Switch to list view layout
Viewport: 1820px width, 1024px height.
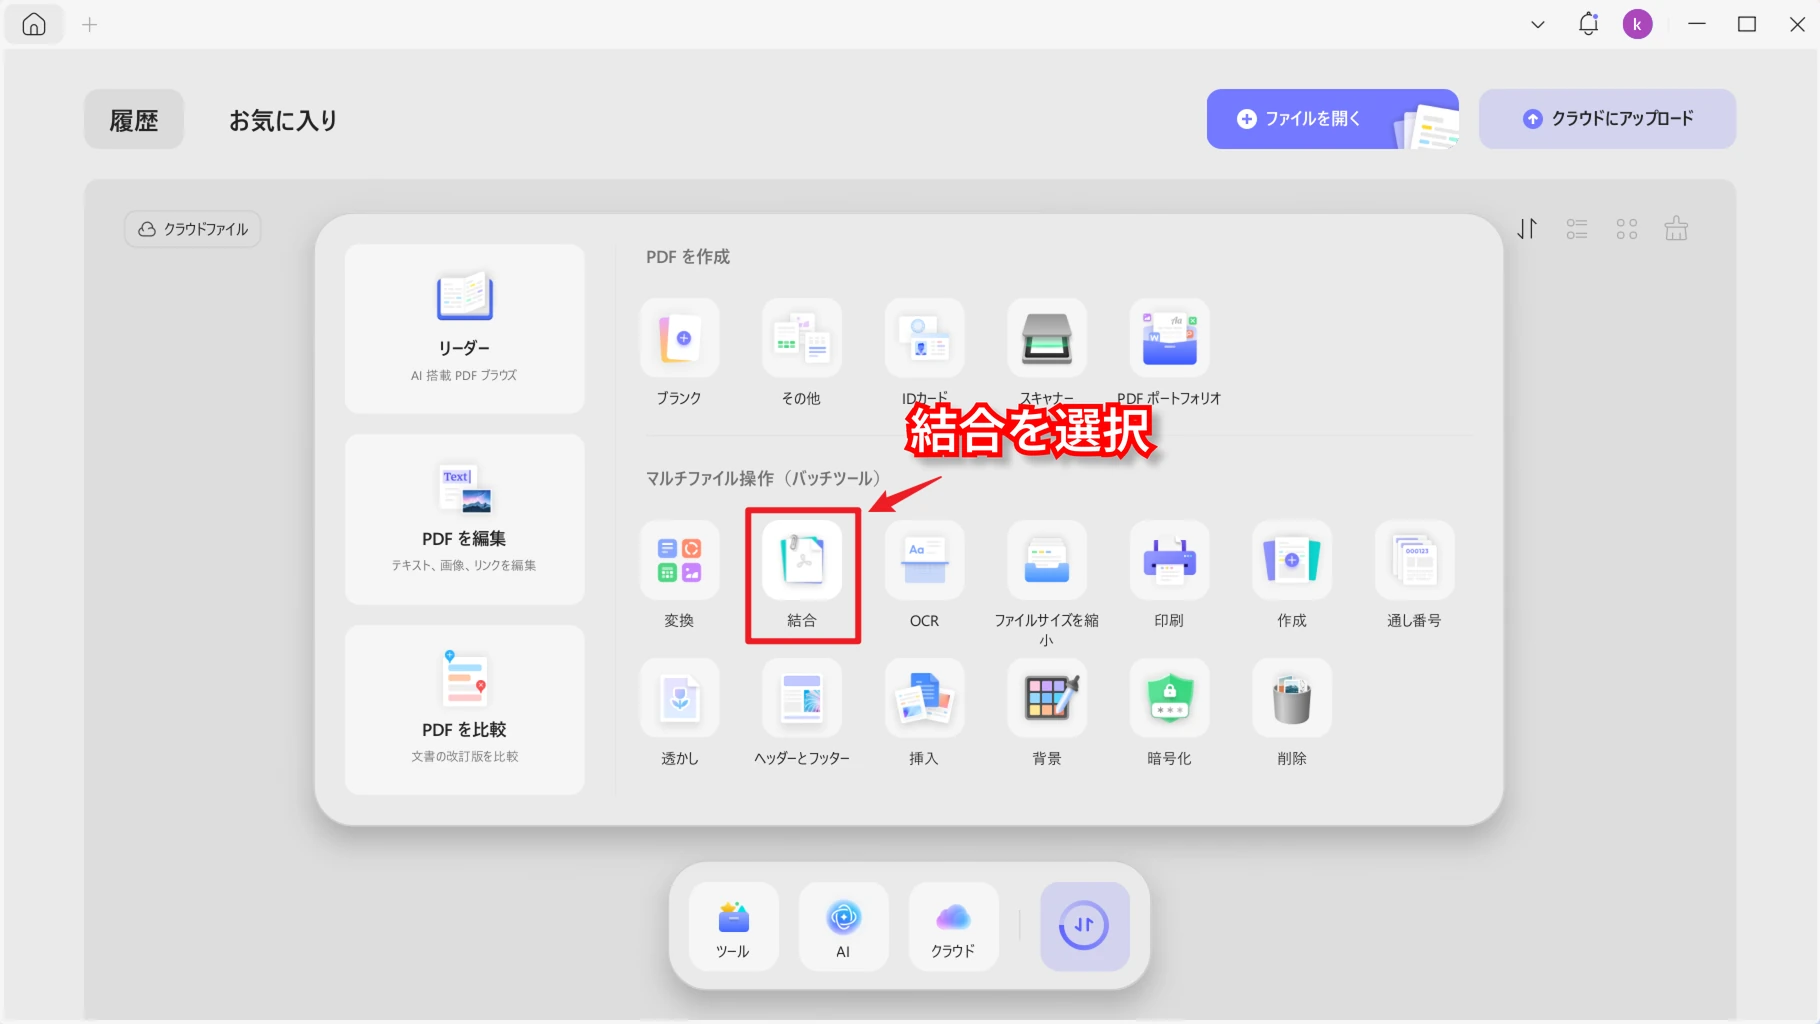pos(1577,229)
